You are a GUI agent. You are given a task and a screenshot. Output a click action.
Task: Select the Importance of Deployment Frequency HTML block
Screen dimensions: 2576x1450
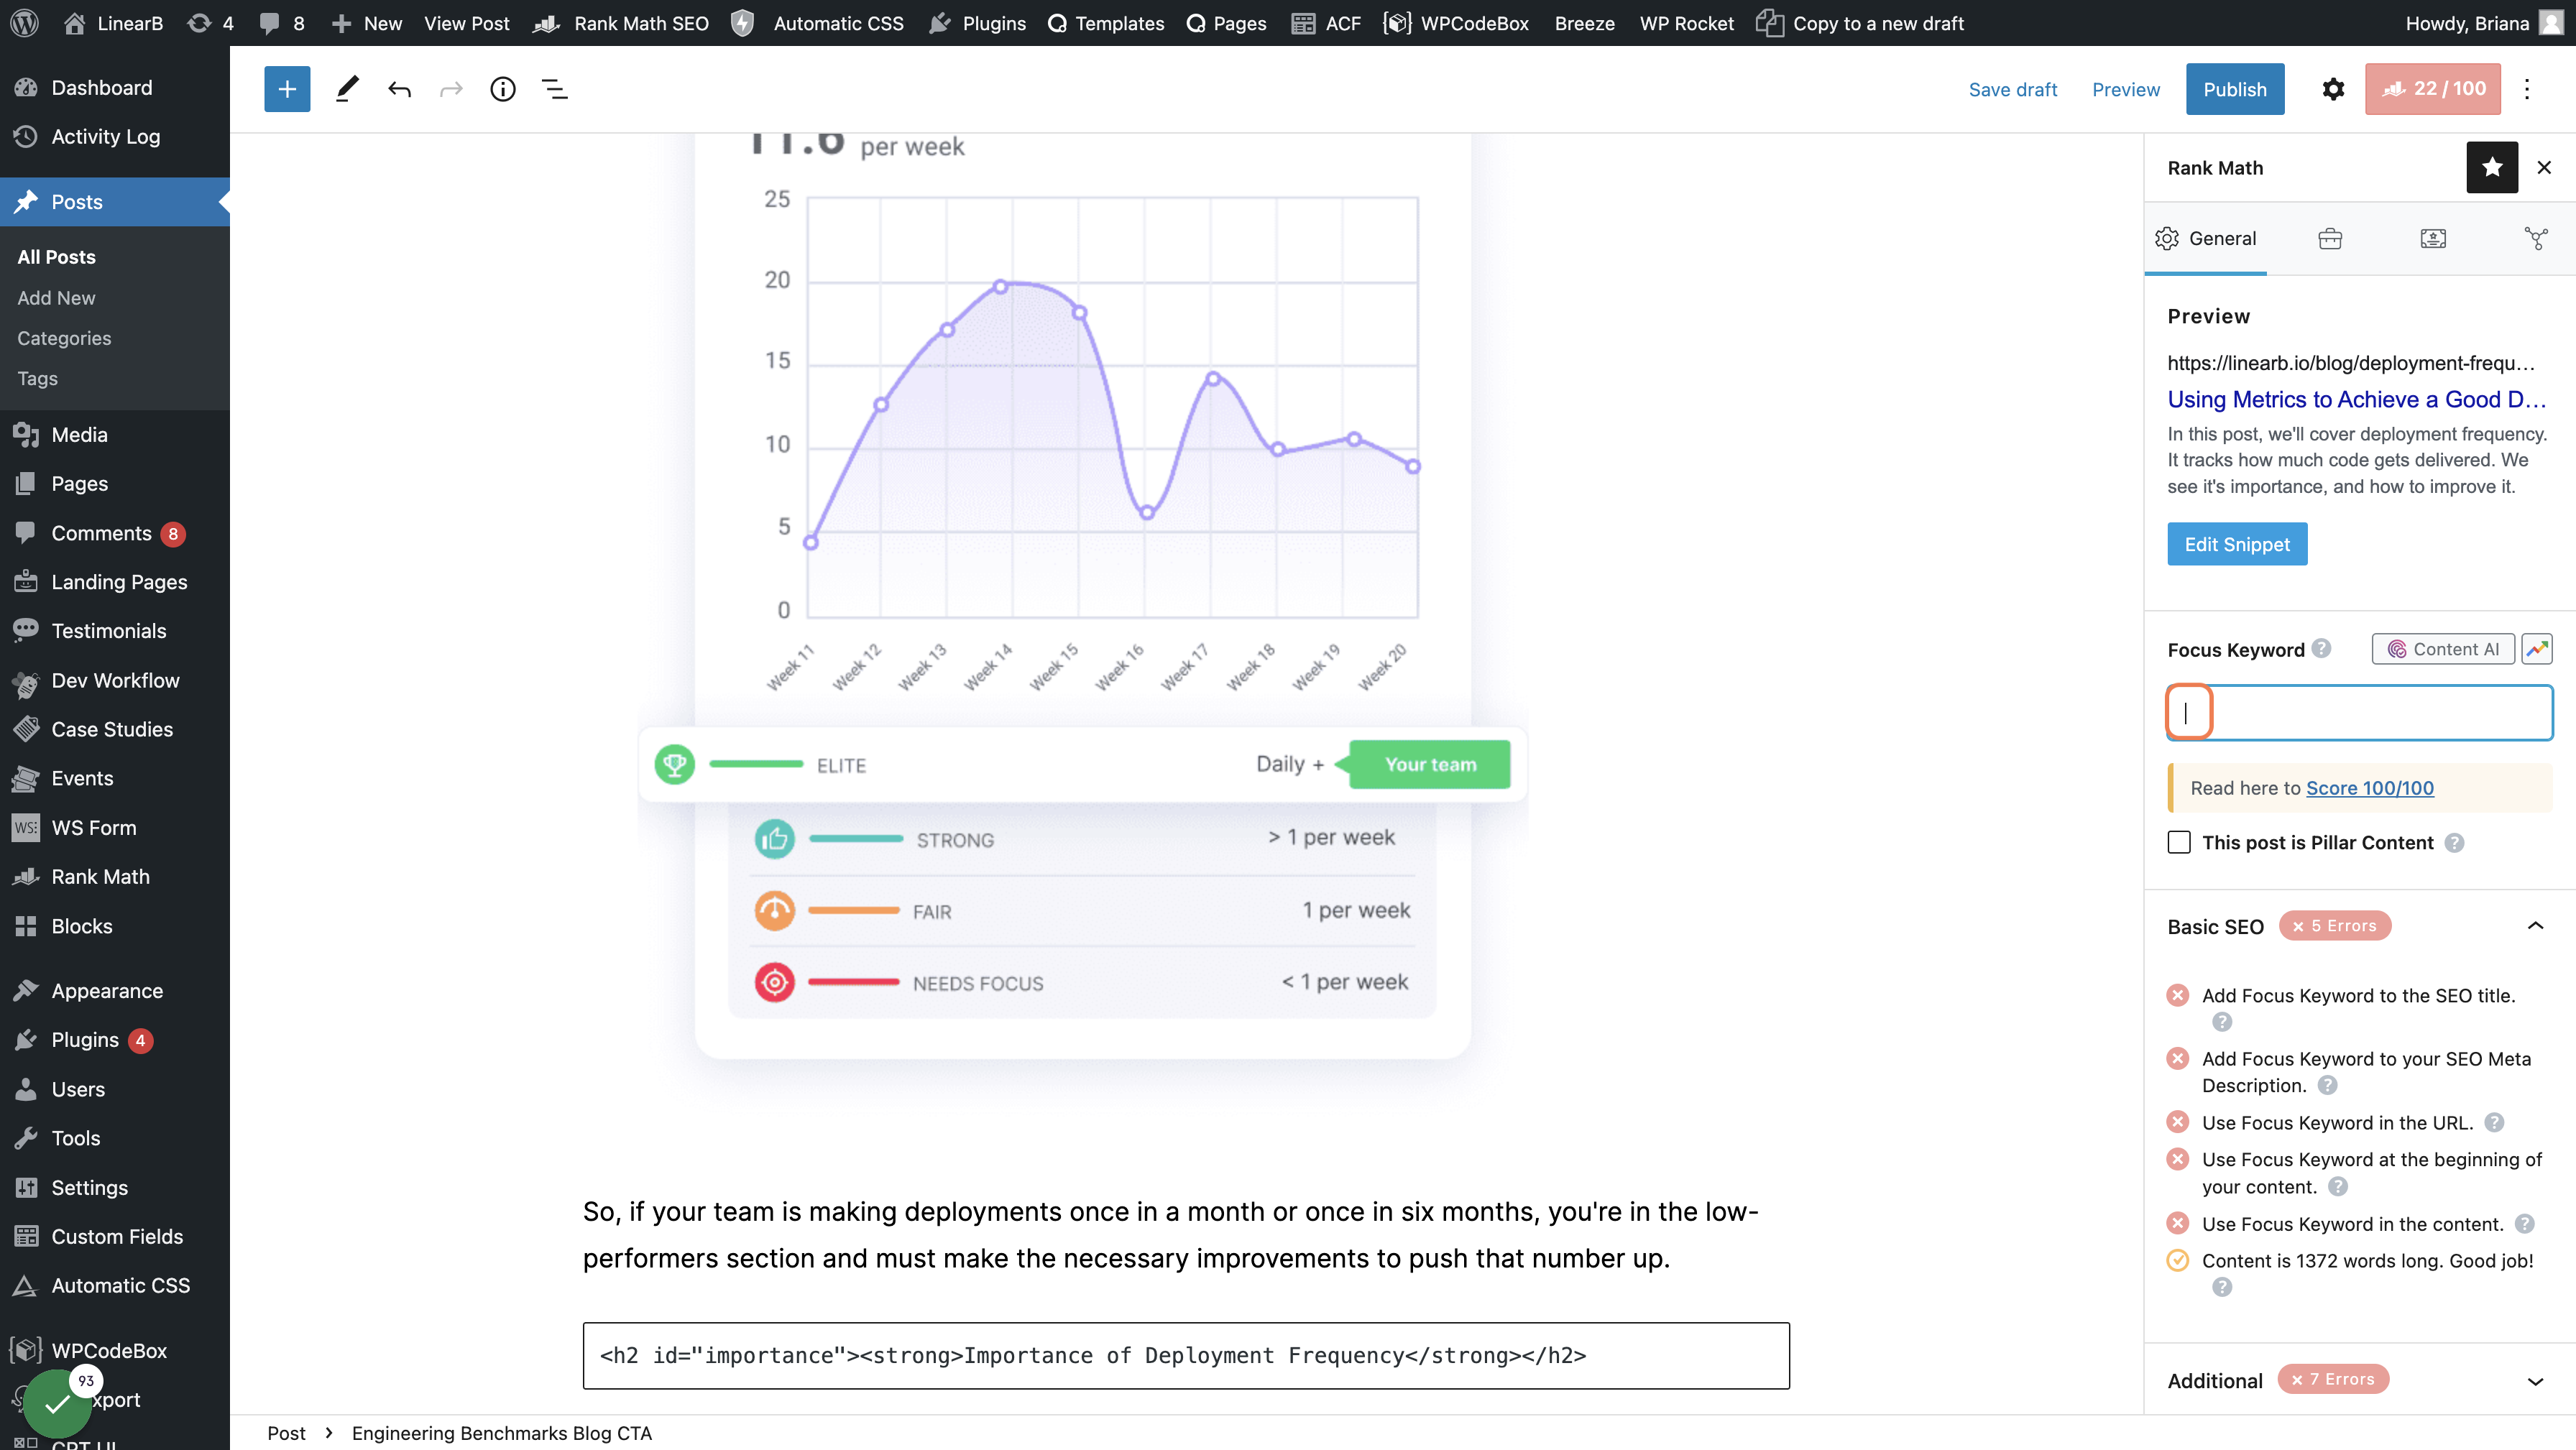pyautogui.click(x=1186, y=1355)
